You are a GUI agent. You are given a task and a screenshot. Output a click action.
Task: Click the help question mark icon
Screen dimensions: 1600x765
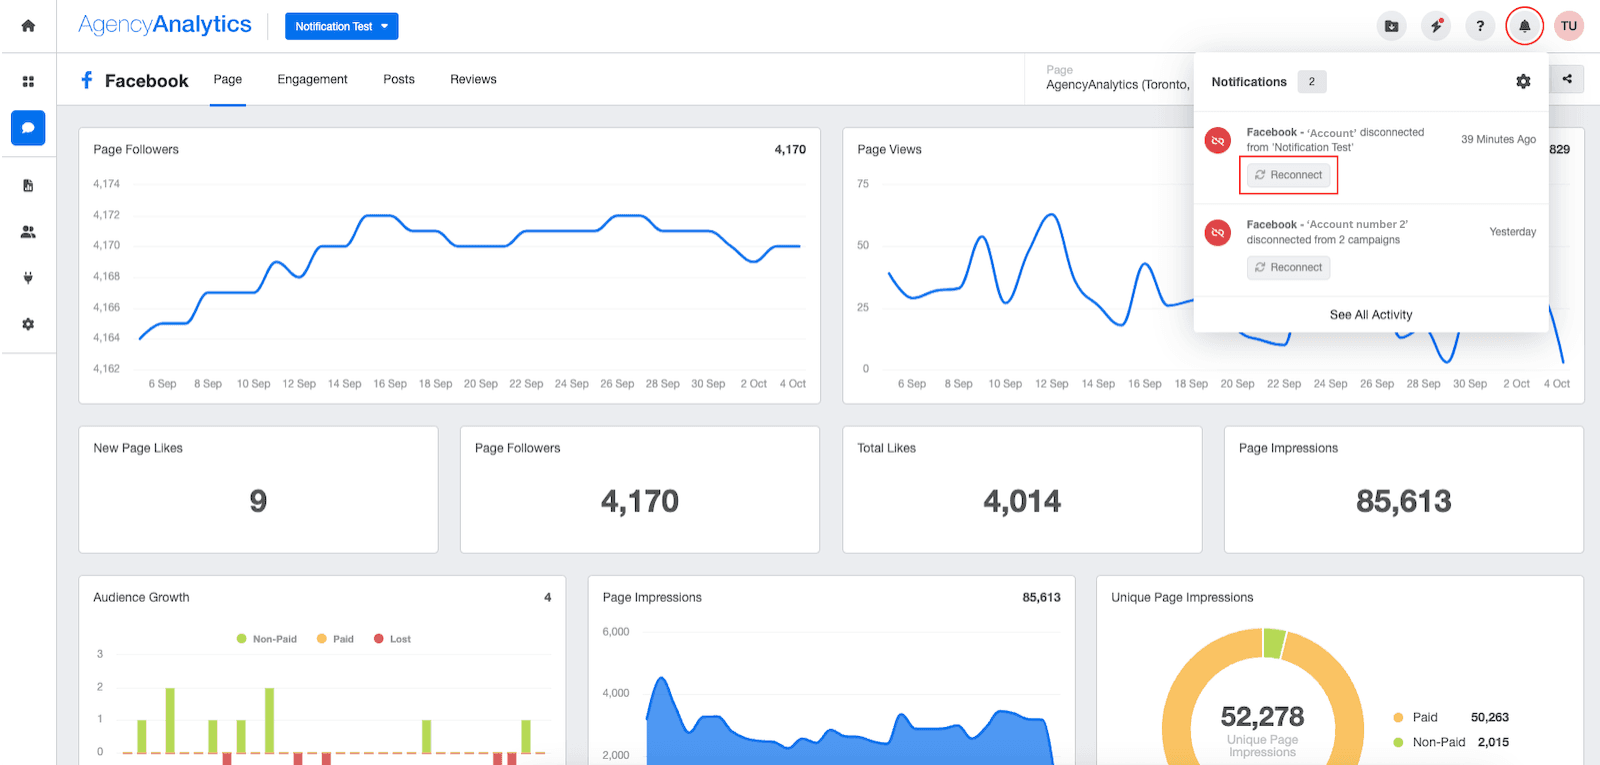(x=1480, y=26)
